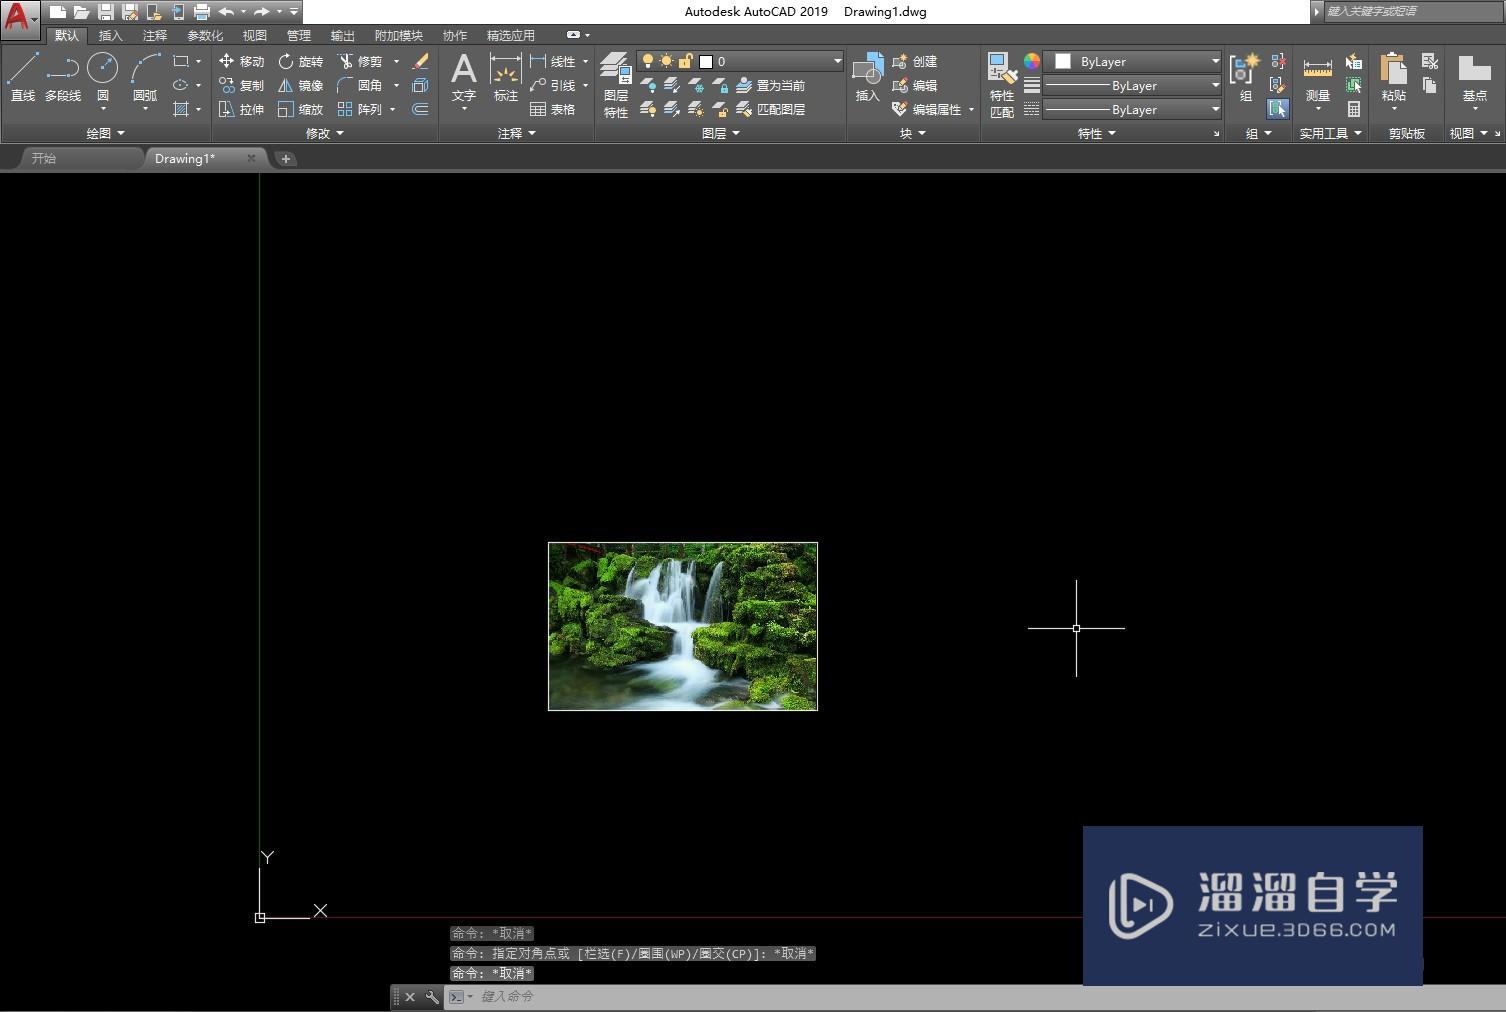This screenshot has width=1506, height=1012.
Task: Toggle the layer lightbulb on/off icon
Action: click(x=648, y=61)
